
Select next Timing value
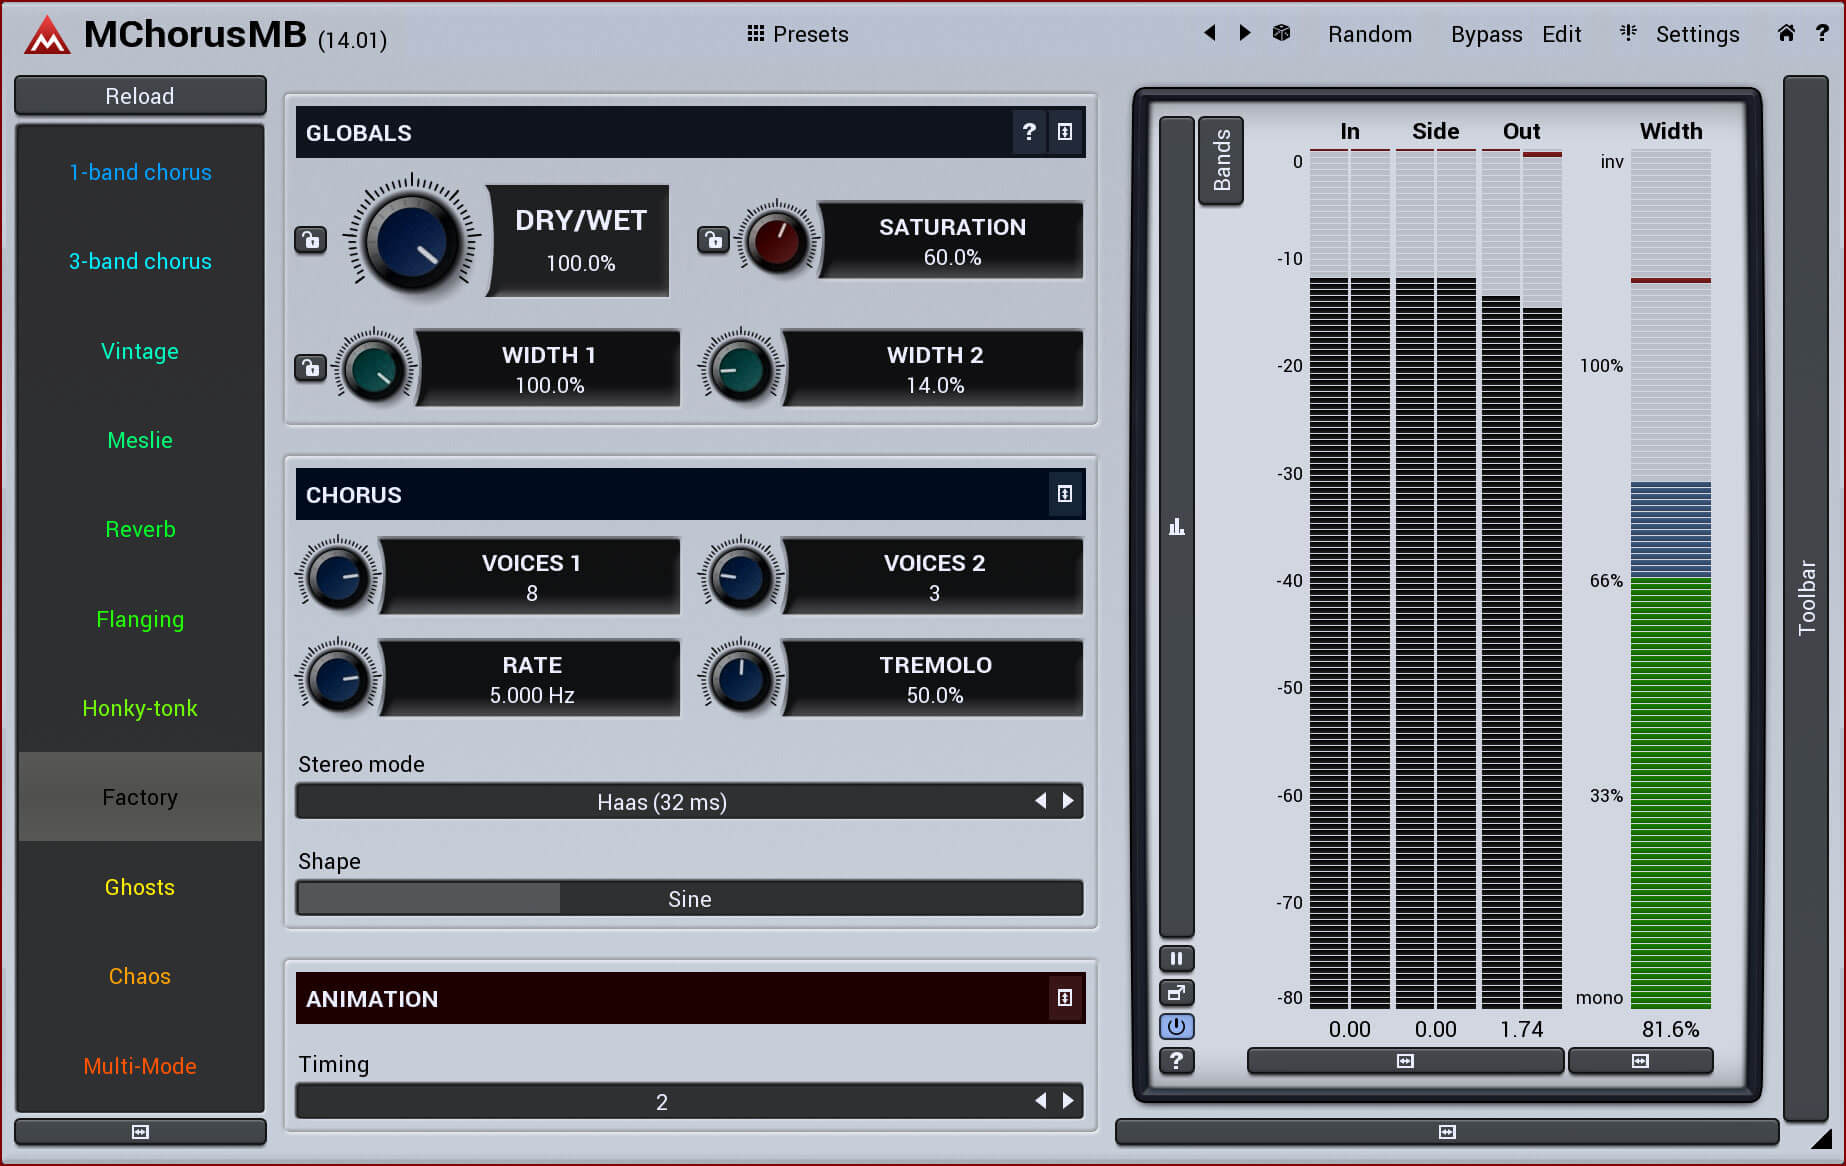tap(1068, 1101)
